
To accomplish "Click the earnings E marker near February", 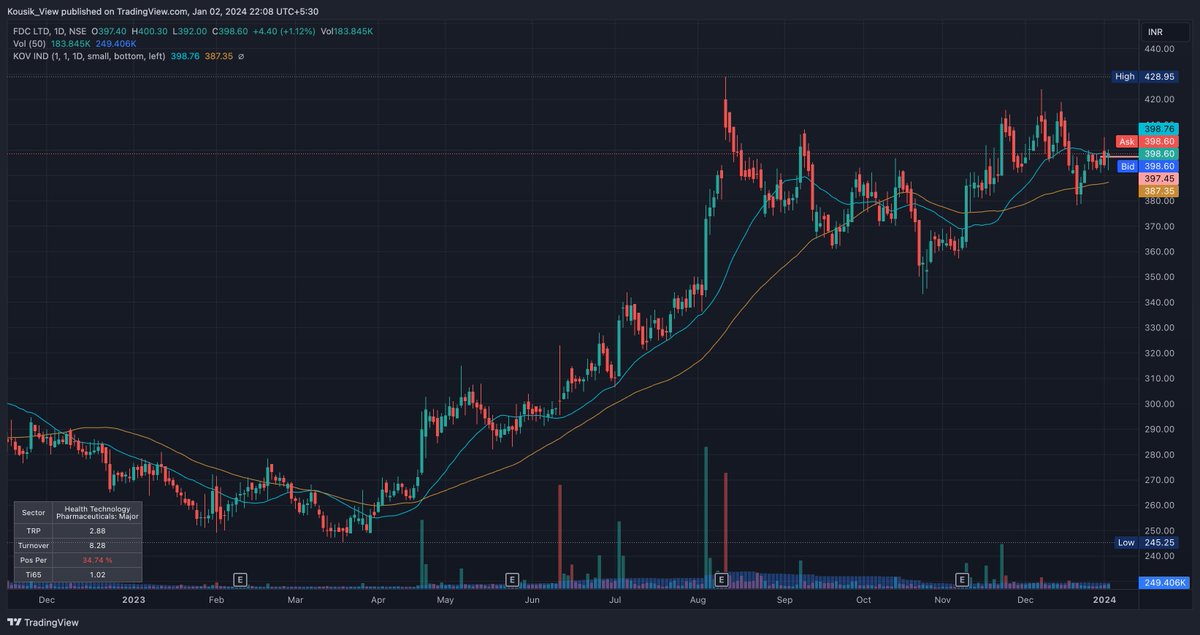I will pyautogui.click(x=240, y=579).
